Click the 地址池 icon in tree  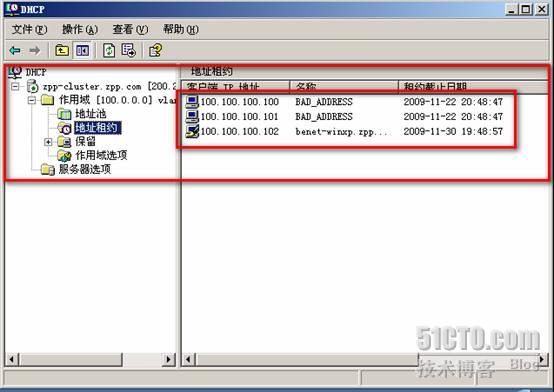pos(65,114)
